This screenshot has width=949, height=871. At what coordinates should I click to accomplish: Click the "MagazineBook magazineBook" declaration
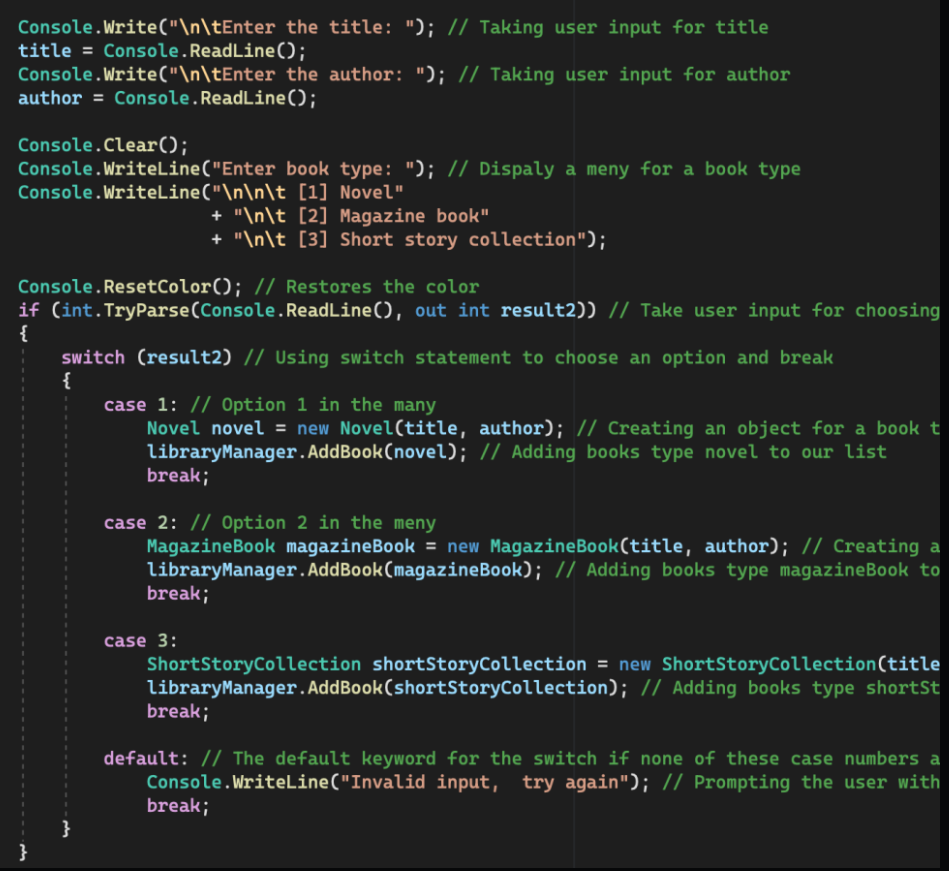[281, 547]
